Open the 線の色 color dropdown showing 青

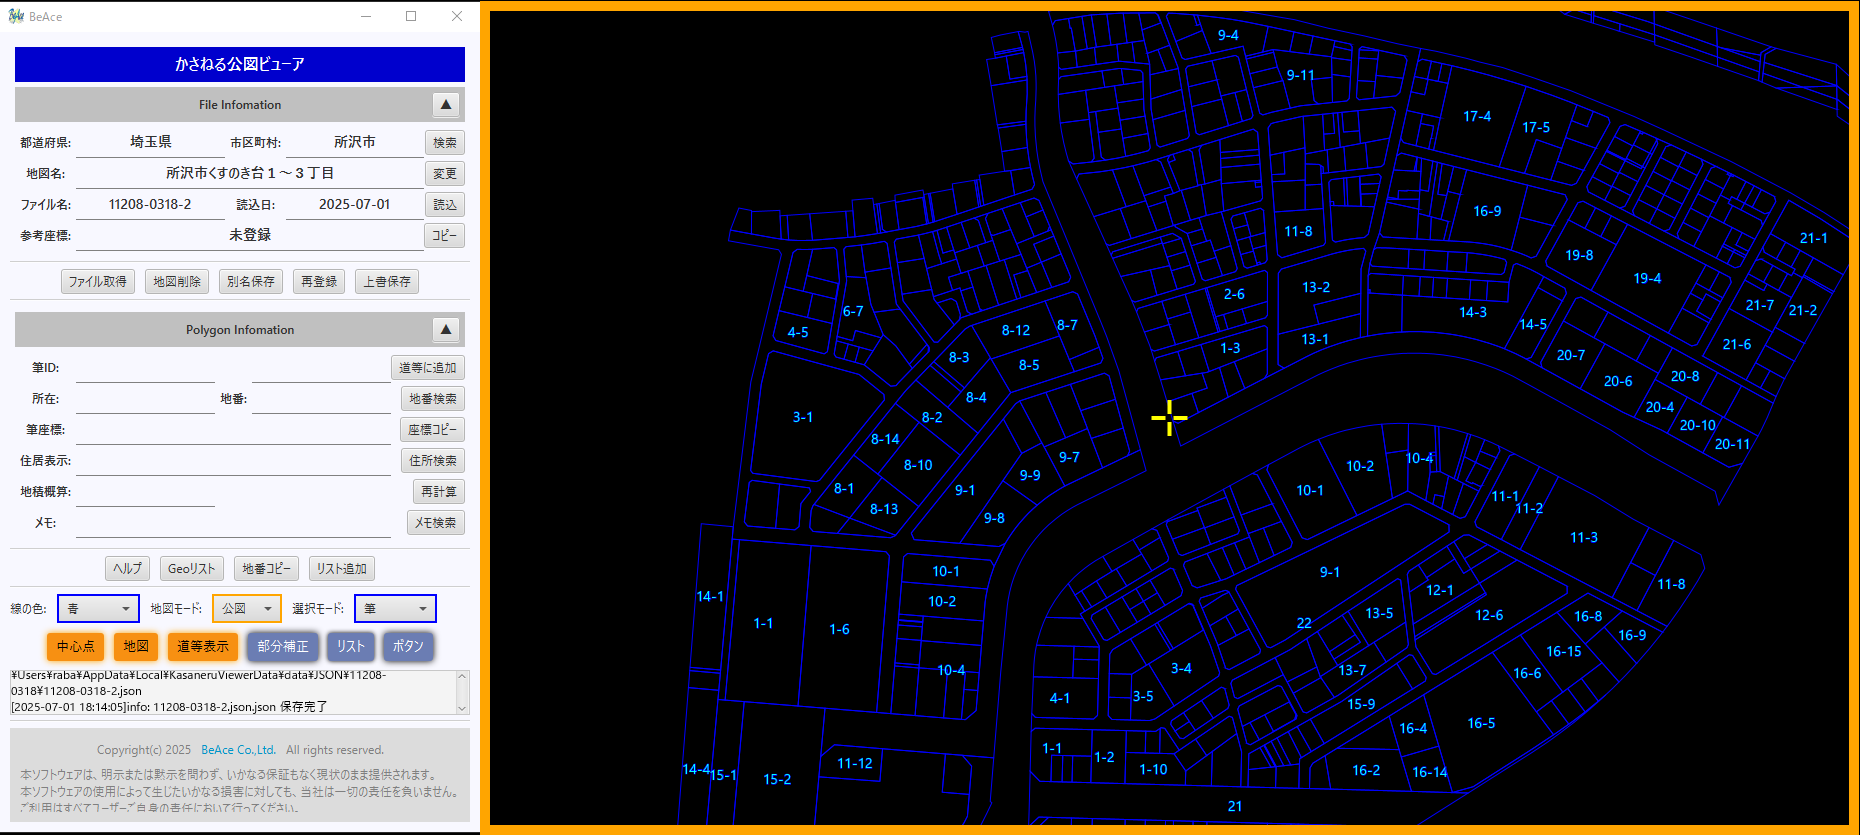pyautogui.click(x=98, y=608)
